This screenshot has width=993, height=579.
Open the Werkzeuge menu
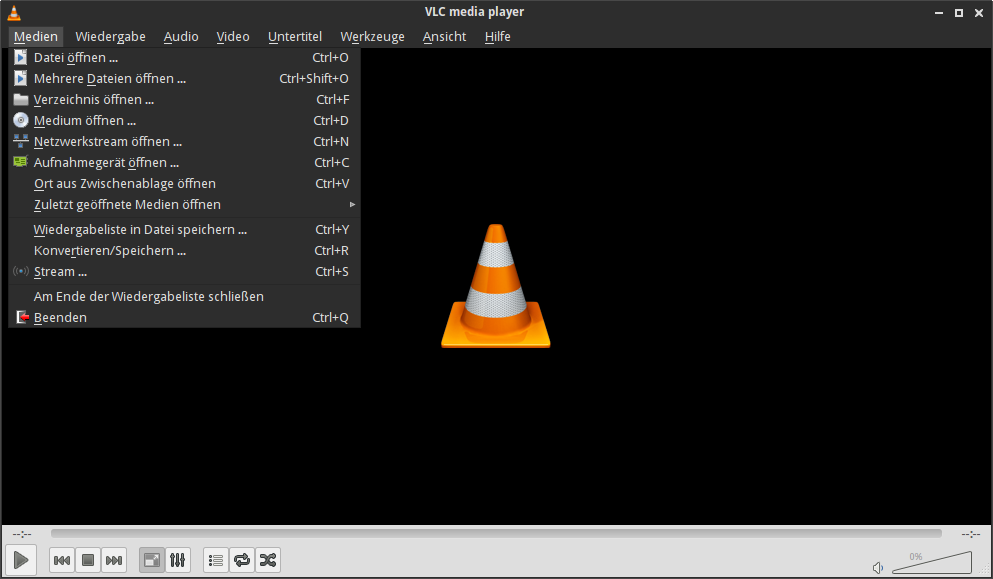tap(372, 37)
